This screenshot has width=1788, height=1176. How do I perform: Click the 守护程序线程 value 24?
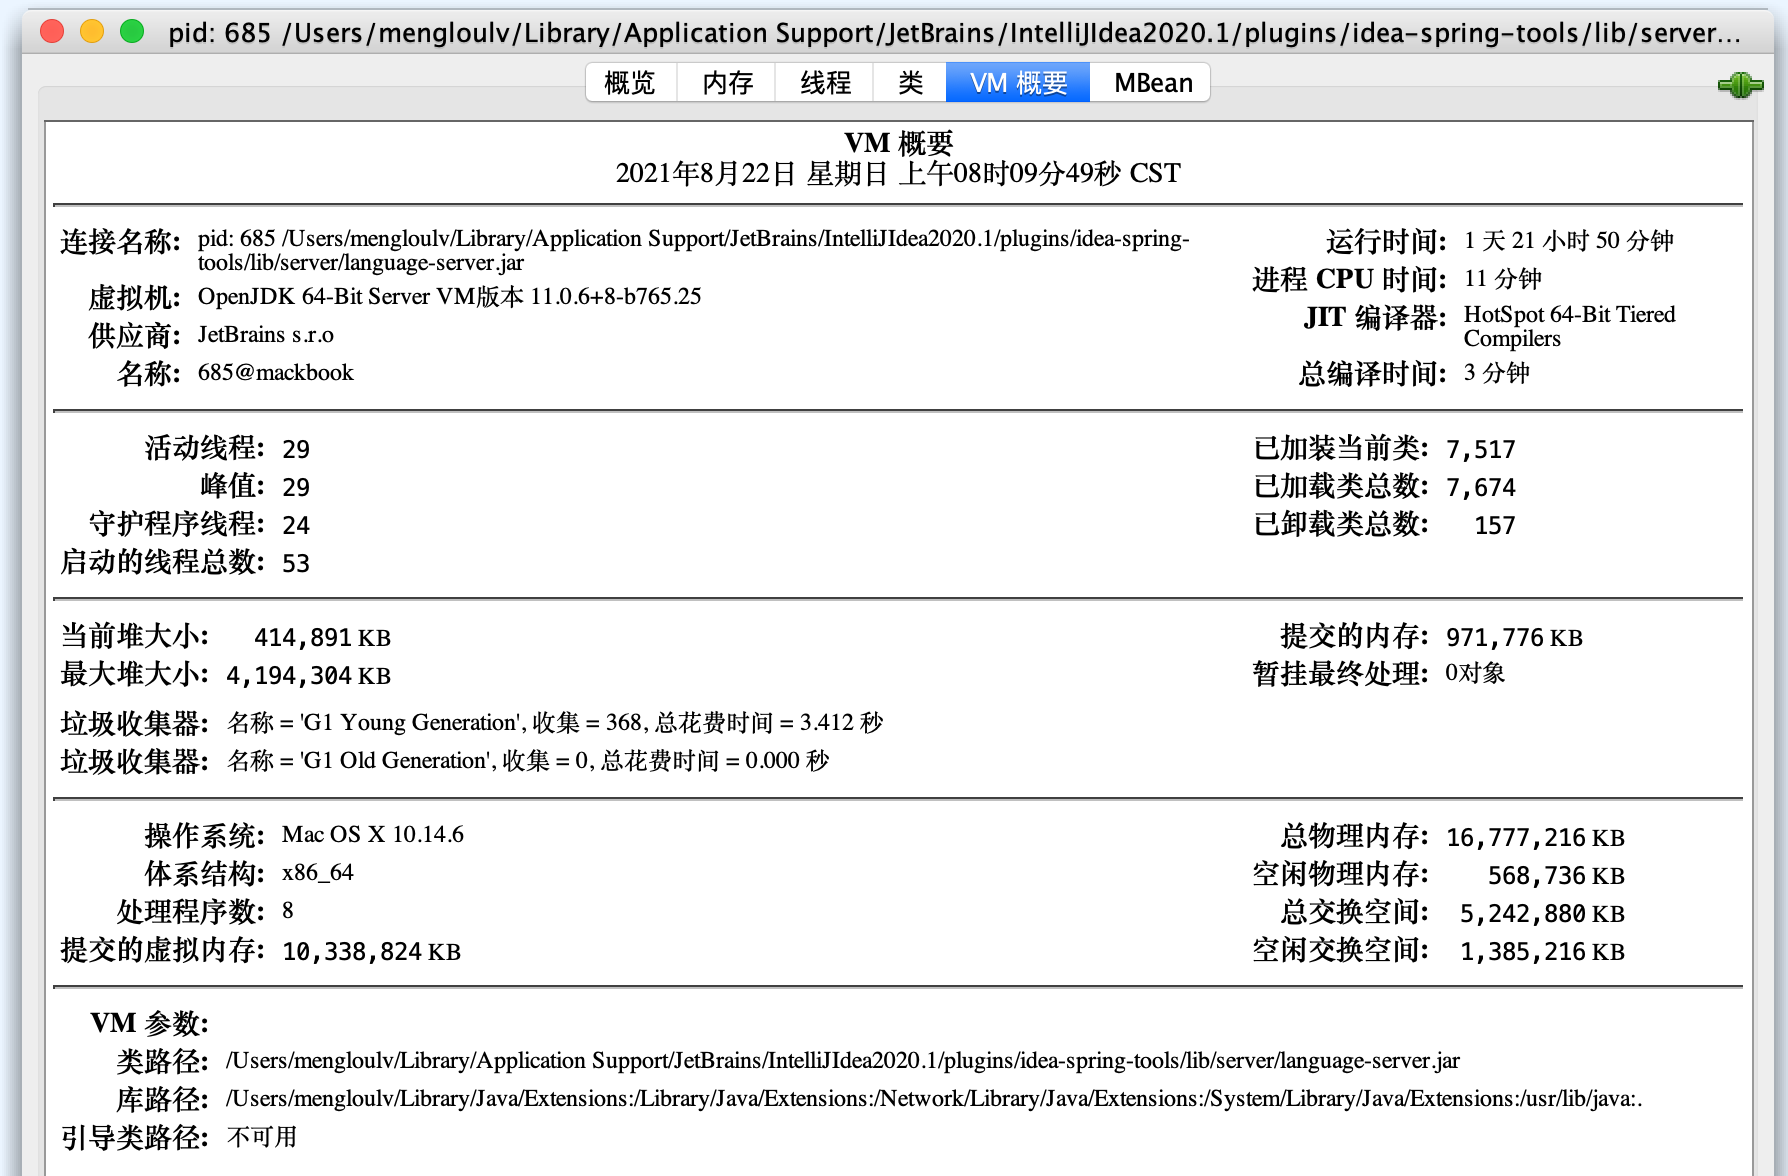pos(296,525)
